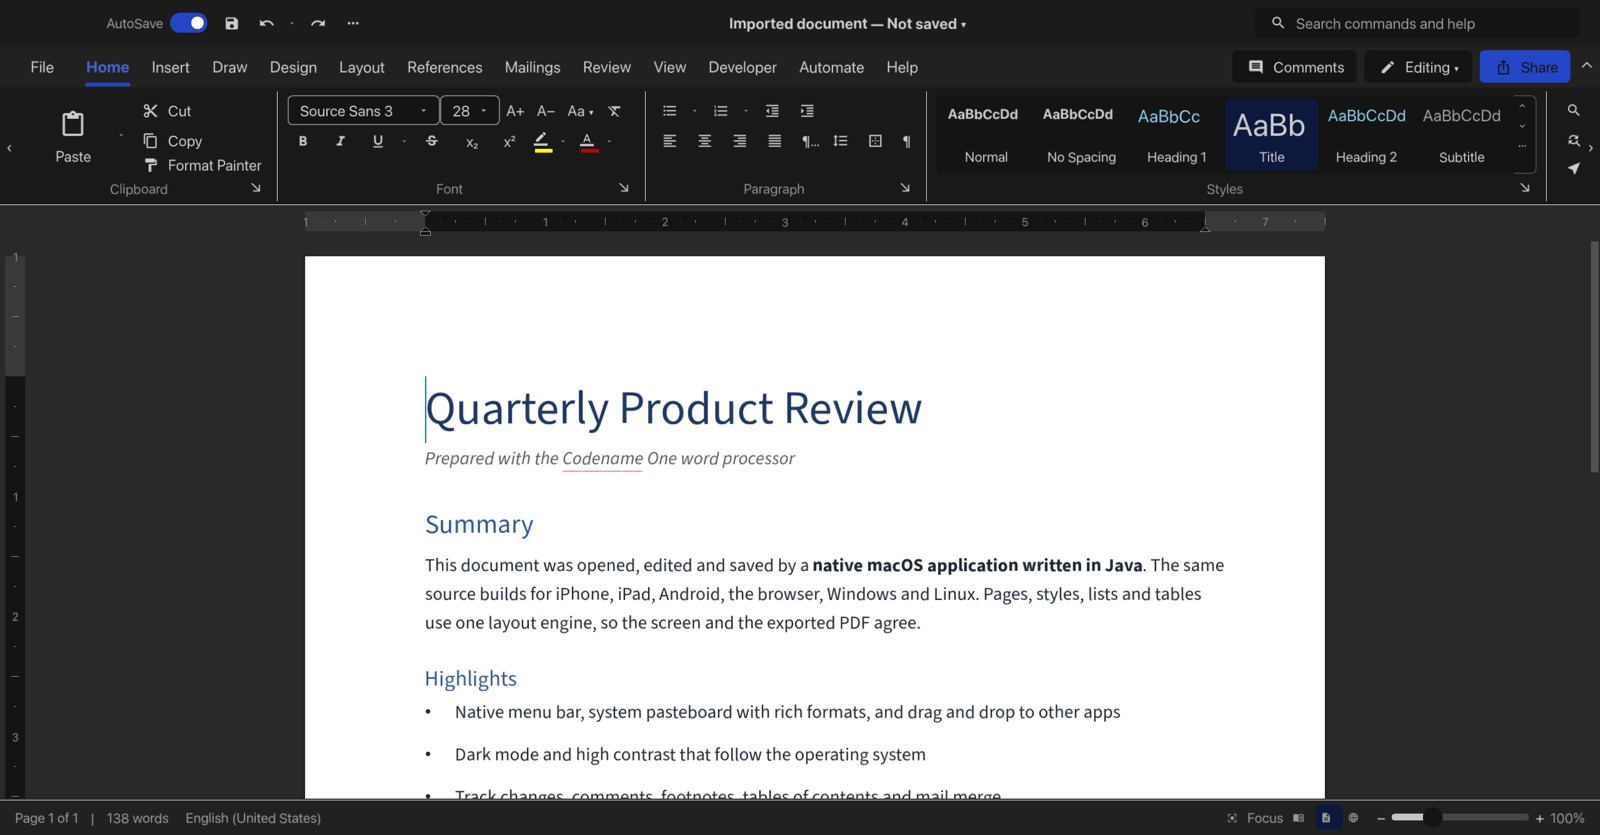Apply red font color
The image size is (1600, 835).
(x=588, y=142)
